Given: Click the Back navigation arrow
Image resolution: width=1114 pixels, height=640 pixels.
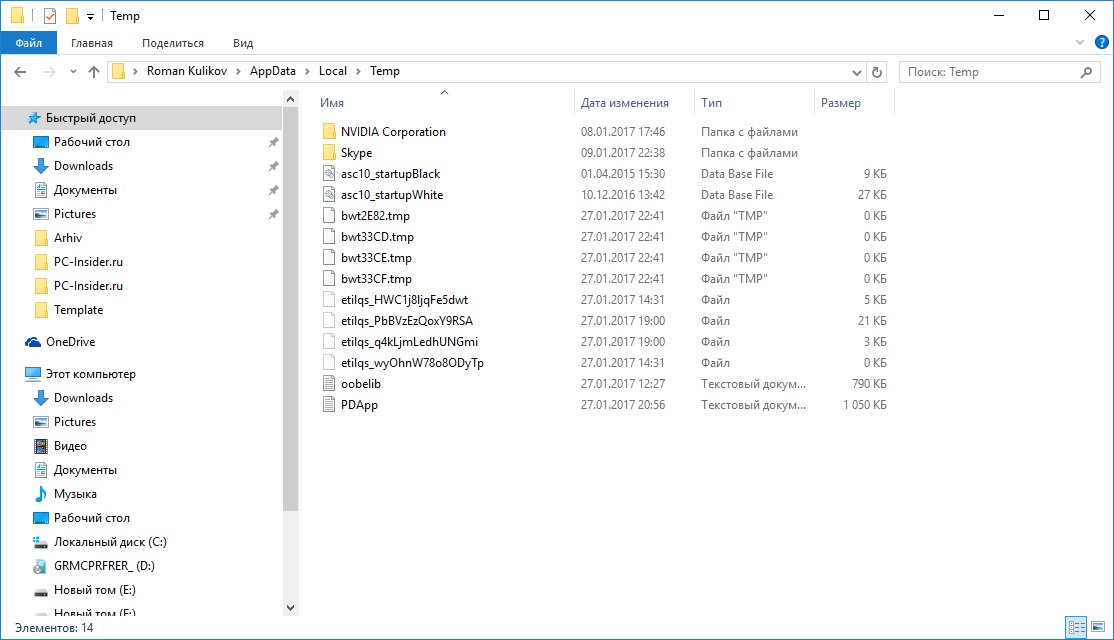Looking at the screenshot, I should [19, 72].
